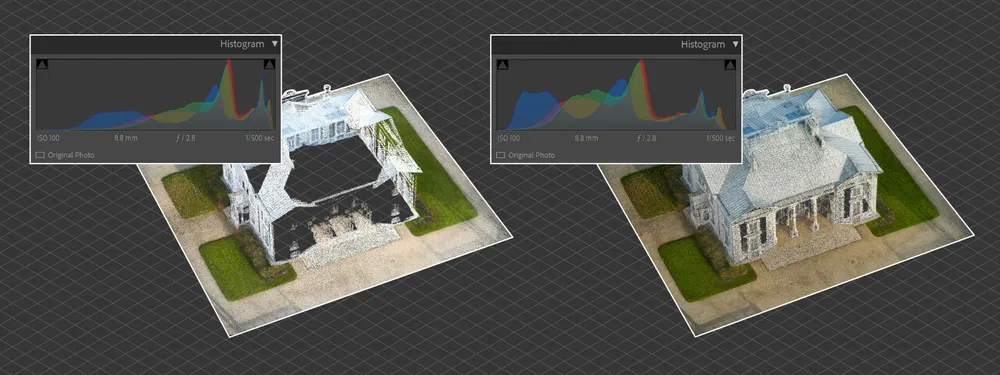Toggle shadow clipping indicator in right histogram

click(503, 64)
